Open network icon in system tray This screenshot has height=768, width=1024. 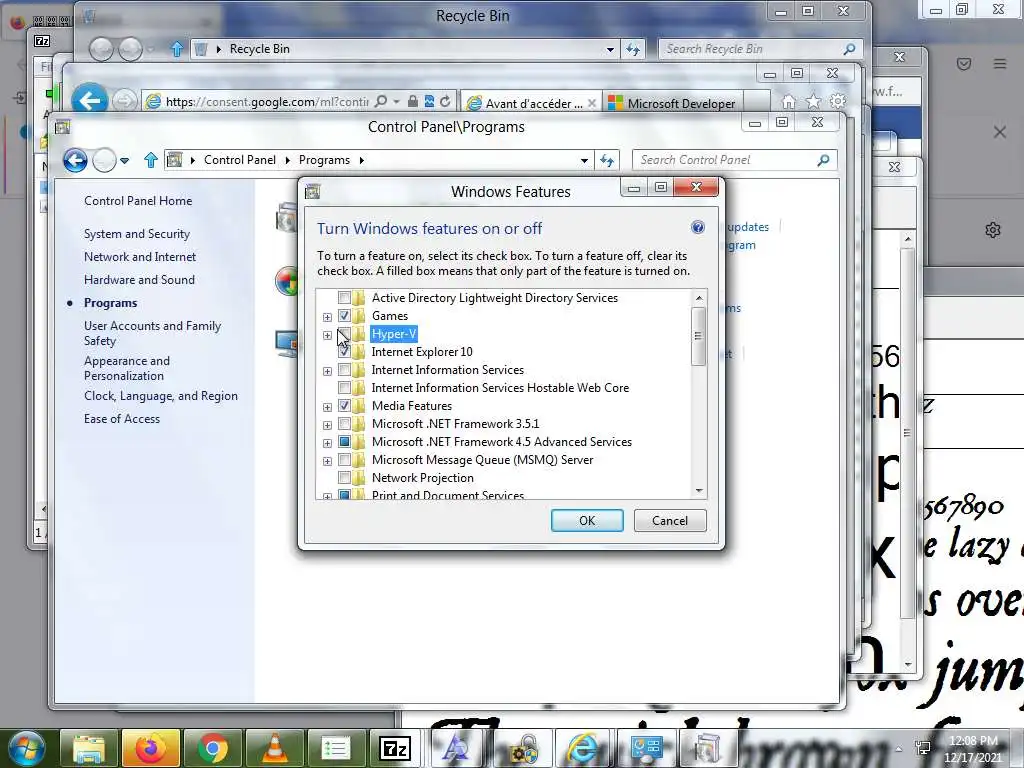pyautogui.click(x=923, y=748)
